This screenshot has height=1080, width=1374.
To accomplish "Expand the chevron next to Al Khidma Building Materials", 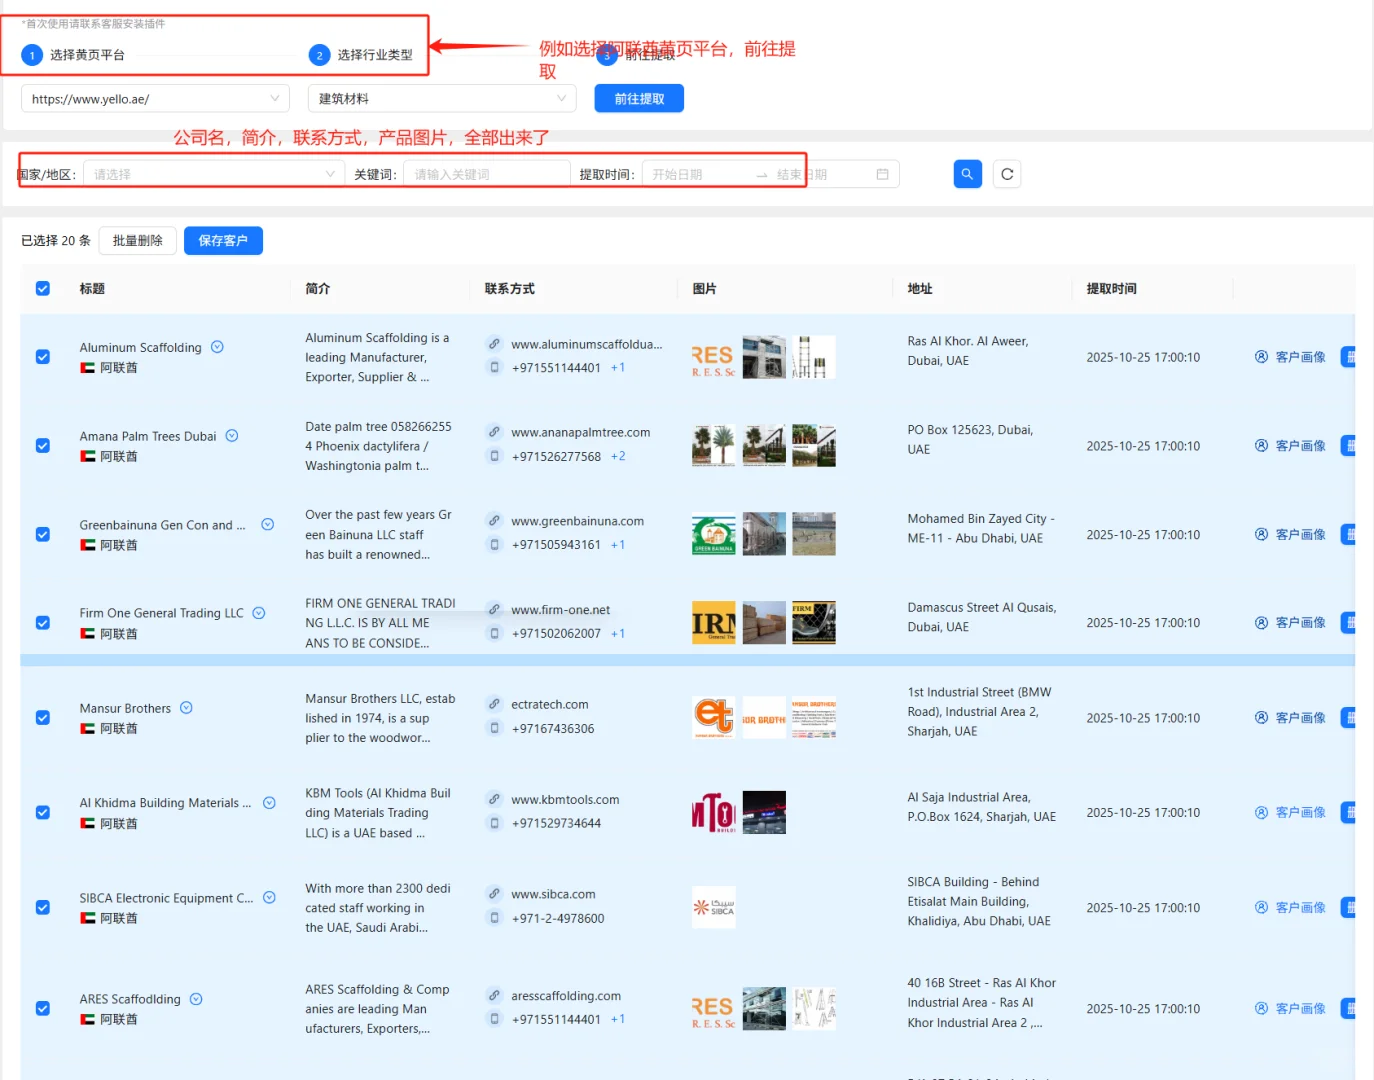I will pos(269,803).
